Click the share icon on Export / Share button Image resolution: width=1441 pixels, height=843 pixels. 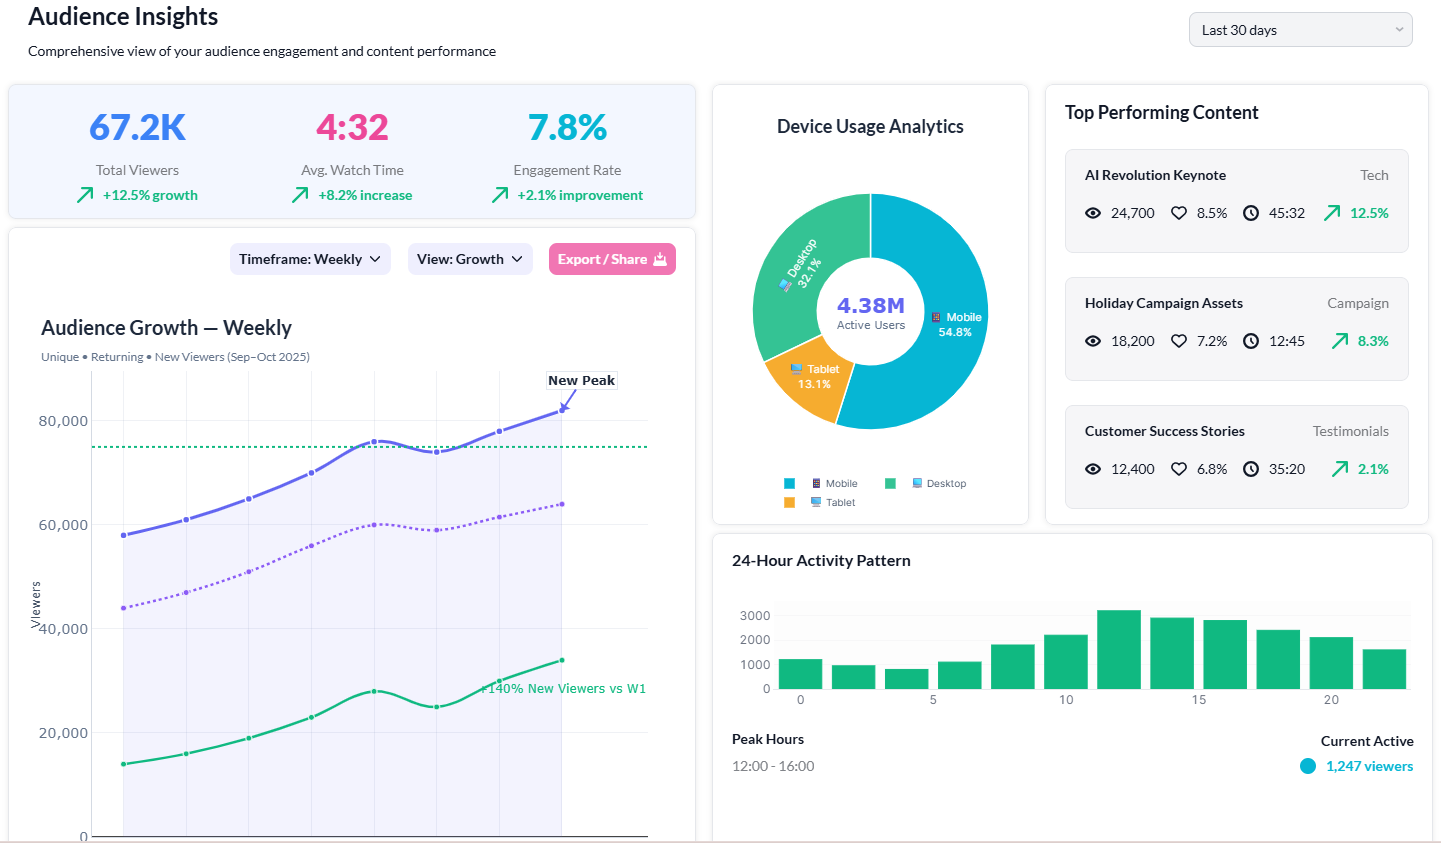(660, 259)
